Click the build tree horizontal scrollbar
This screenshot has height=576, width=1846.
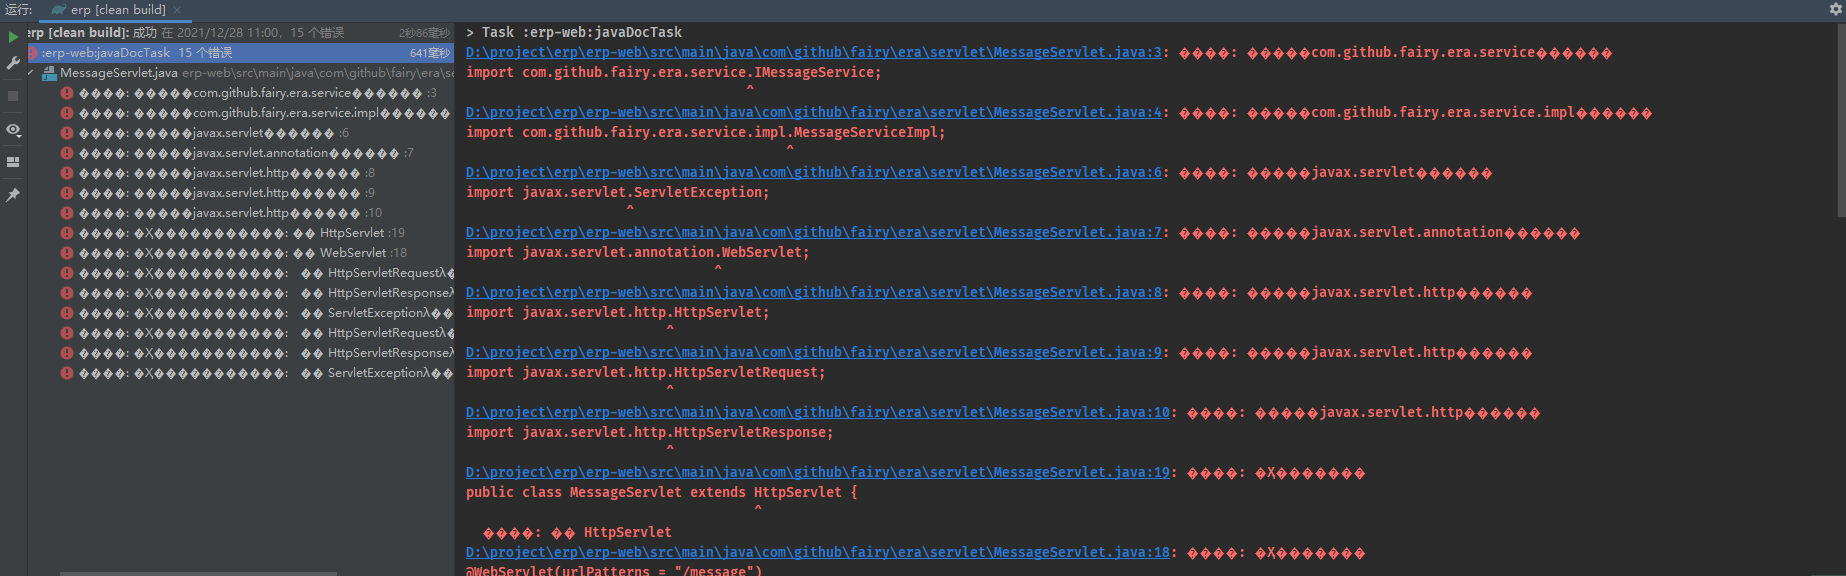point(198,573)
